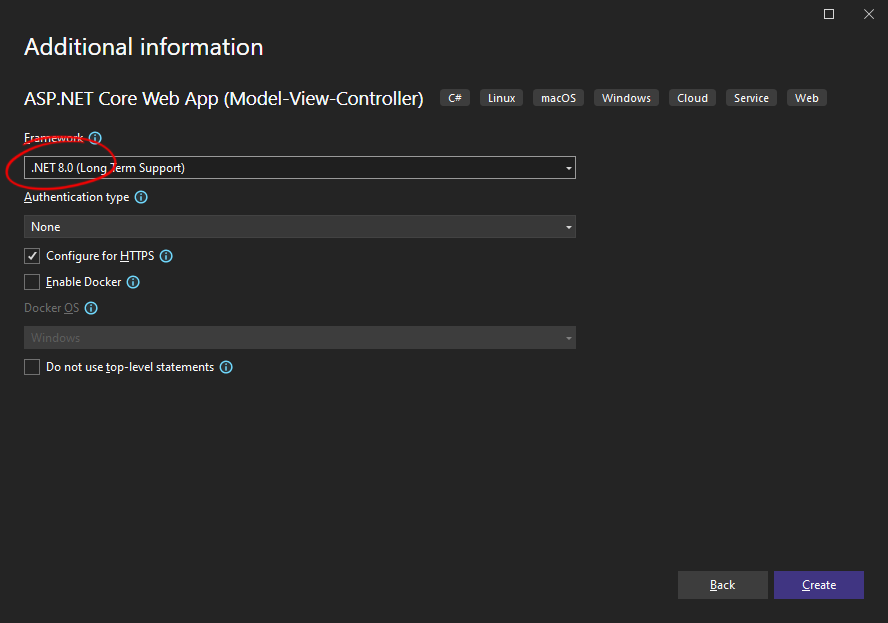
Task: Enable the Docker option
Action: (x=31, y=282)
